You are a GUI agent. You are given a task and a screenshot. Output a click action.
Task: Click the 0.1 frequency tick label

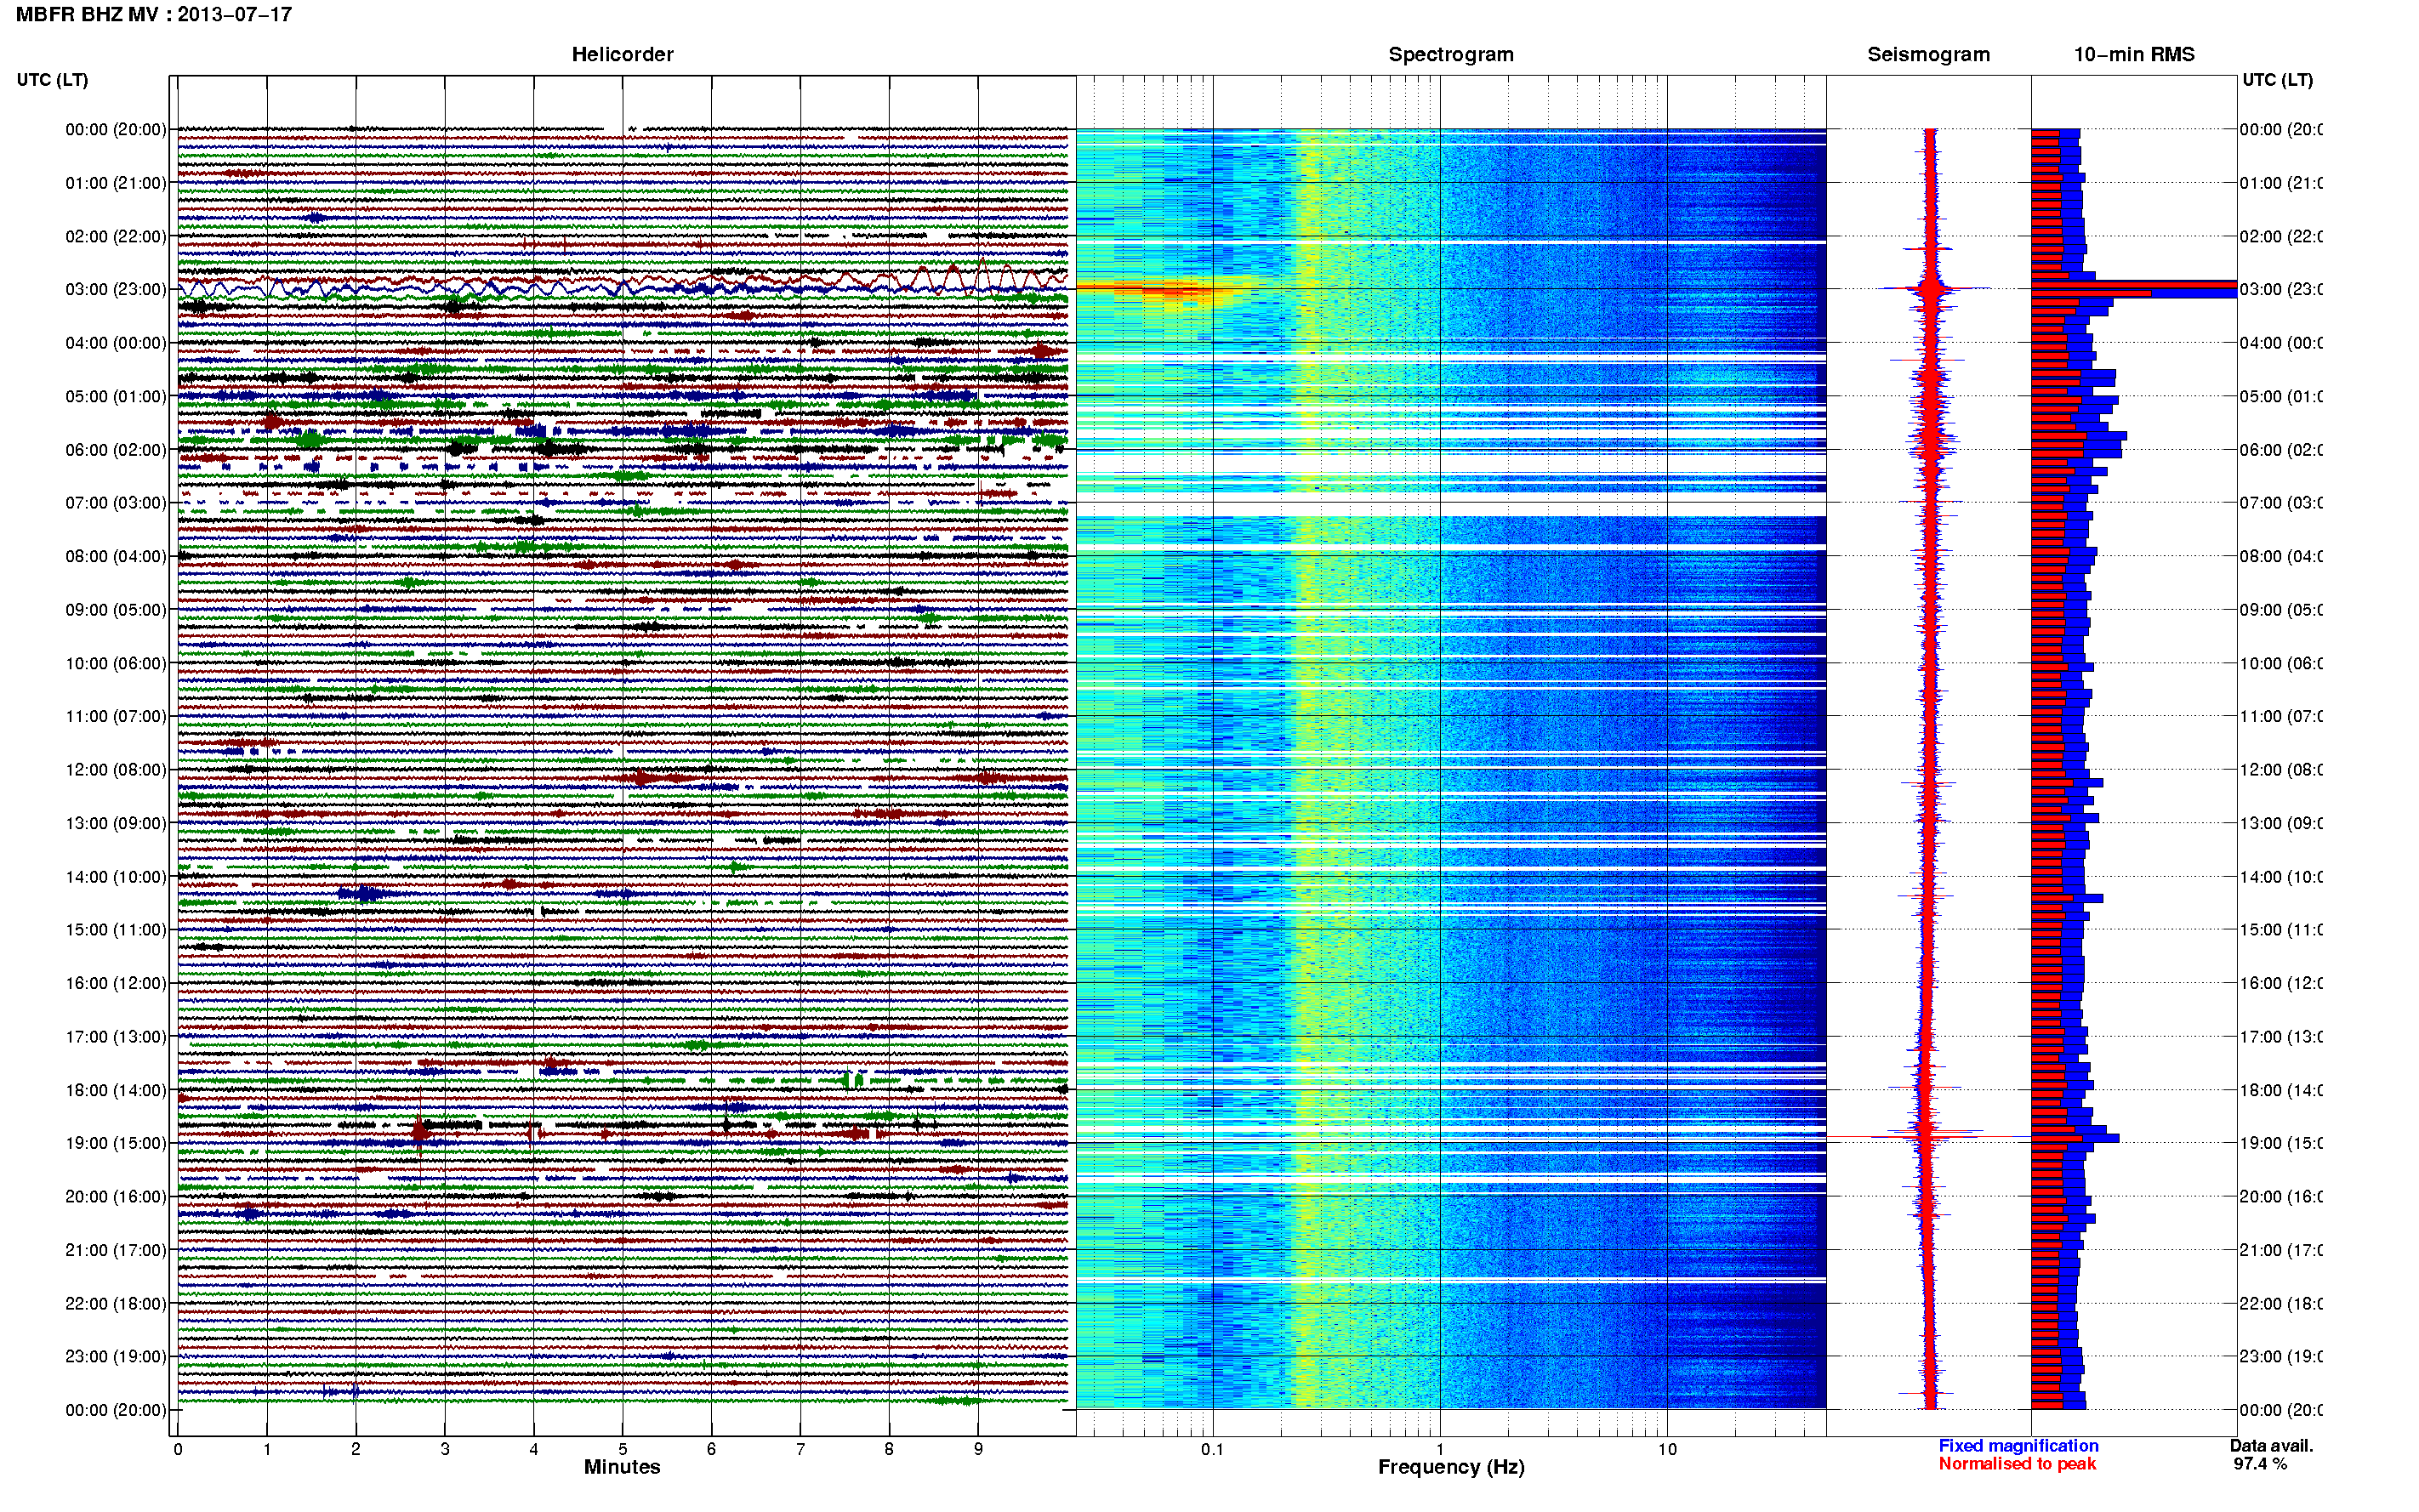1212,1449
